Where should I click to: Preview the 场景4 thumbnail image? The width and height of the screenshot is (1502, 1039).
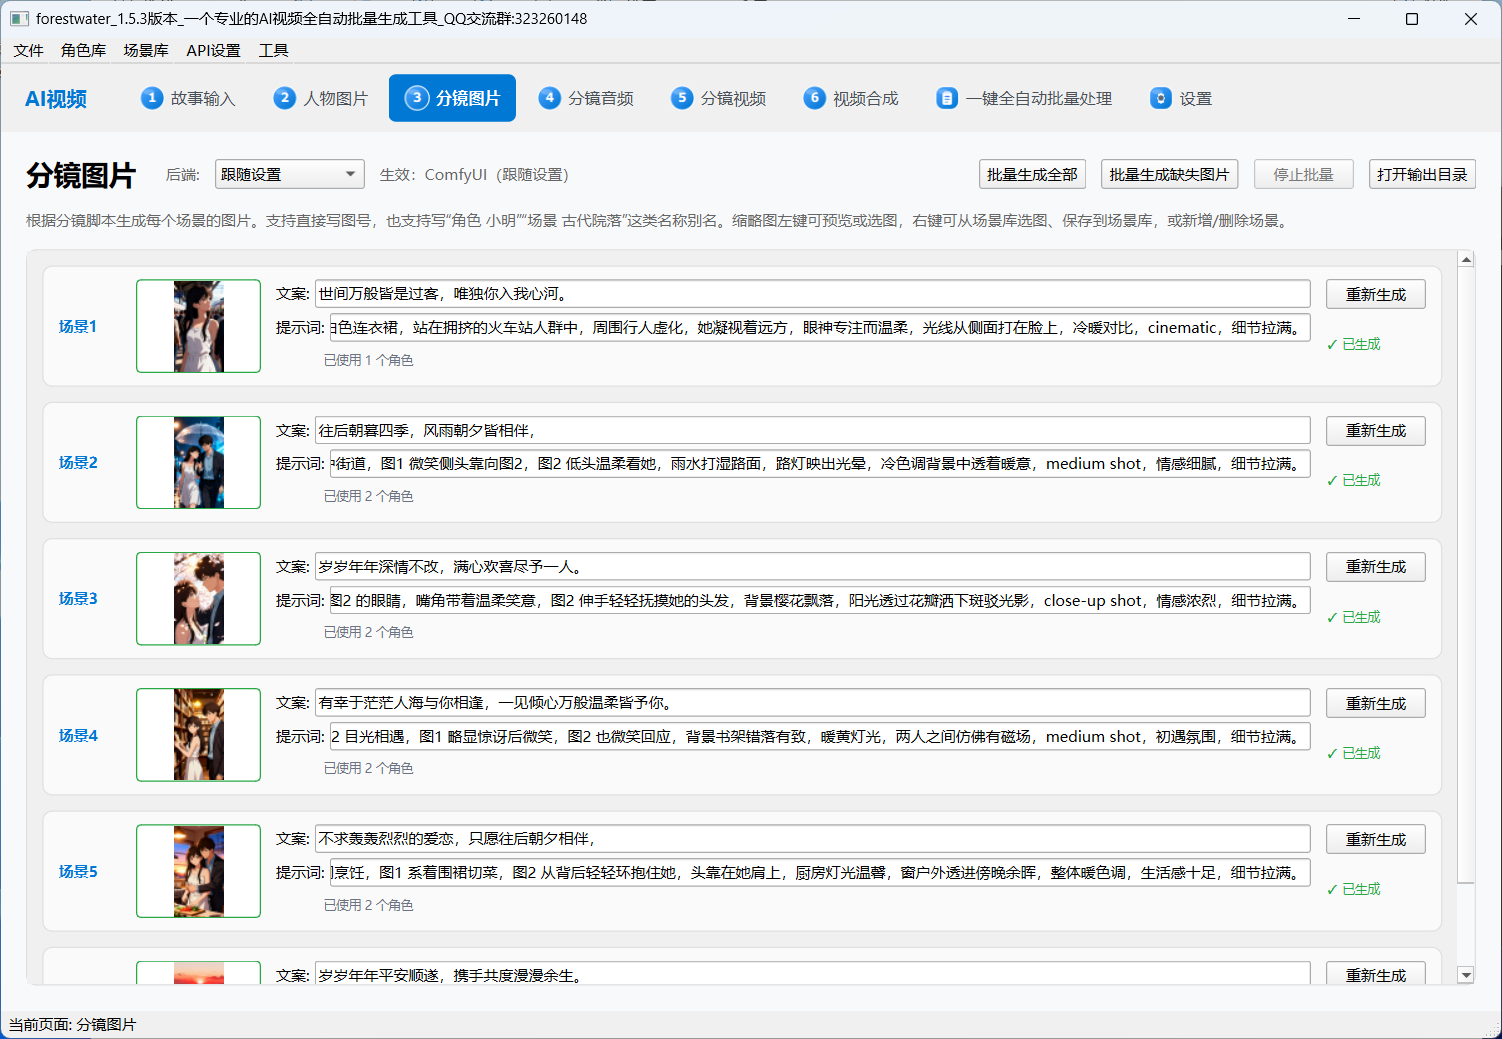coord(198,735)
